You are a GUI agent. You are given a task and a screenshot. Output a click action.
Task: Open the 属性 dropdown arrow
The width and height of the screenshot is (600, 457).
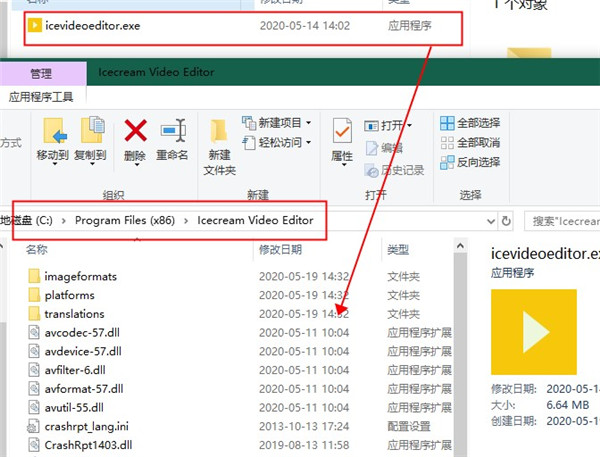coord(344,165)
